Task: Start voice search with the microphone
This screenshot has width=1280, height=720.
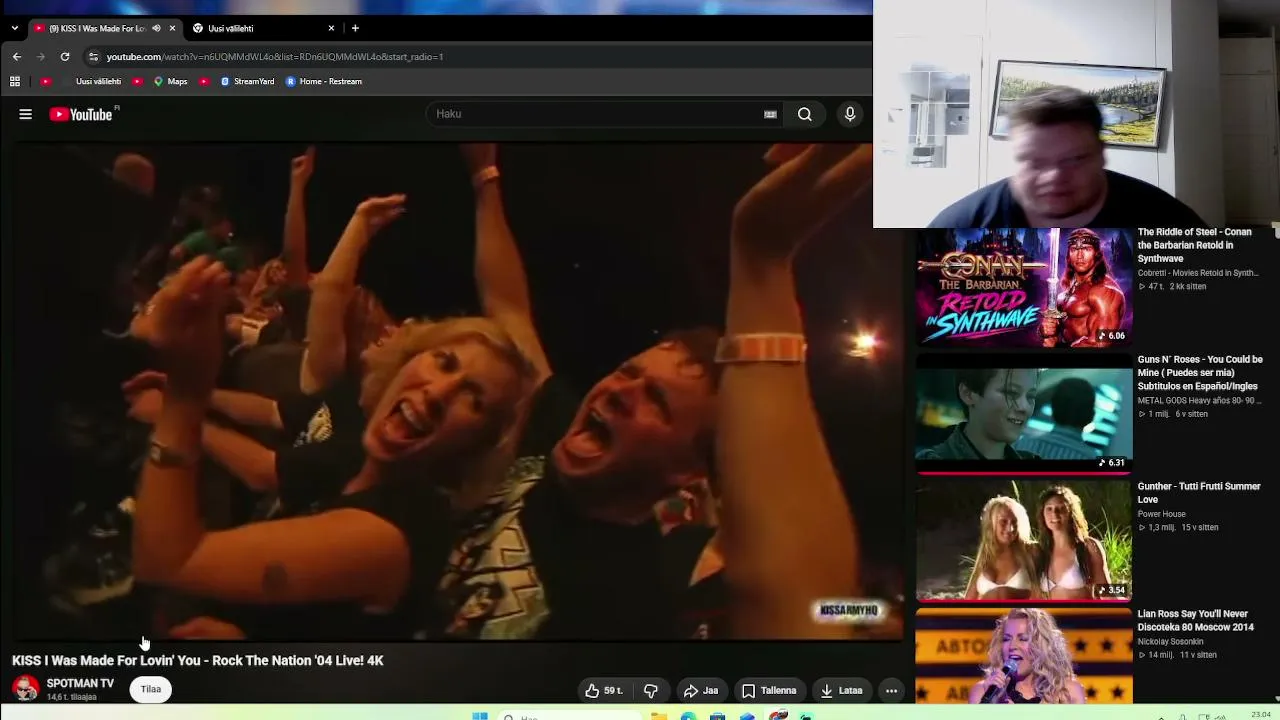Action: 850,114
